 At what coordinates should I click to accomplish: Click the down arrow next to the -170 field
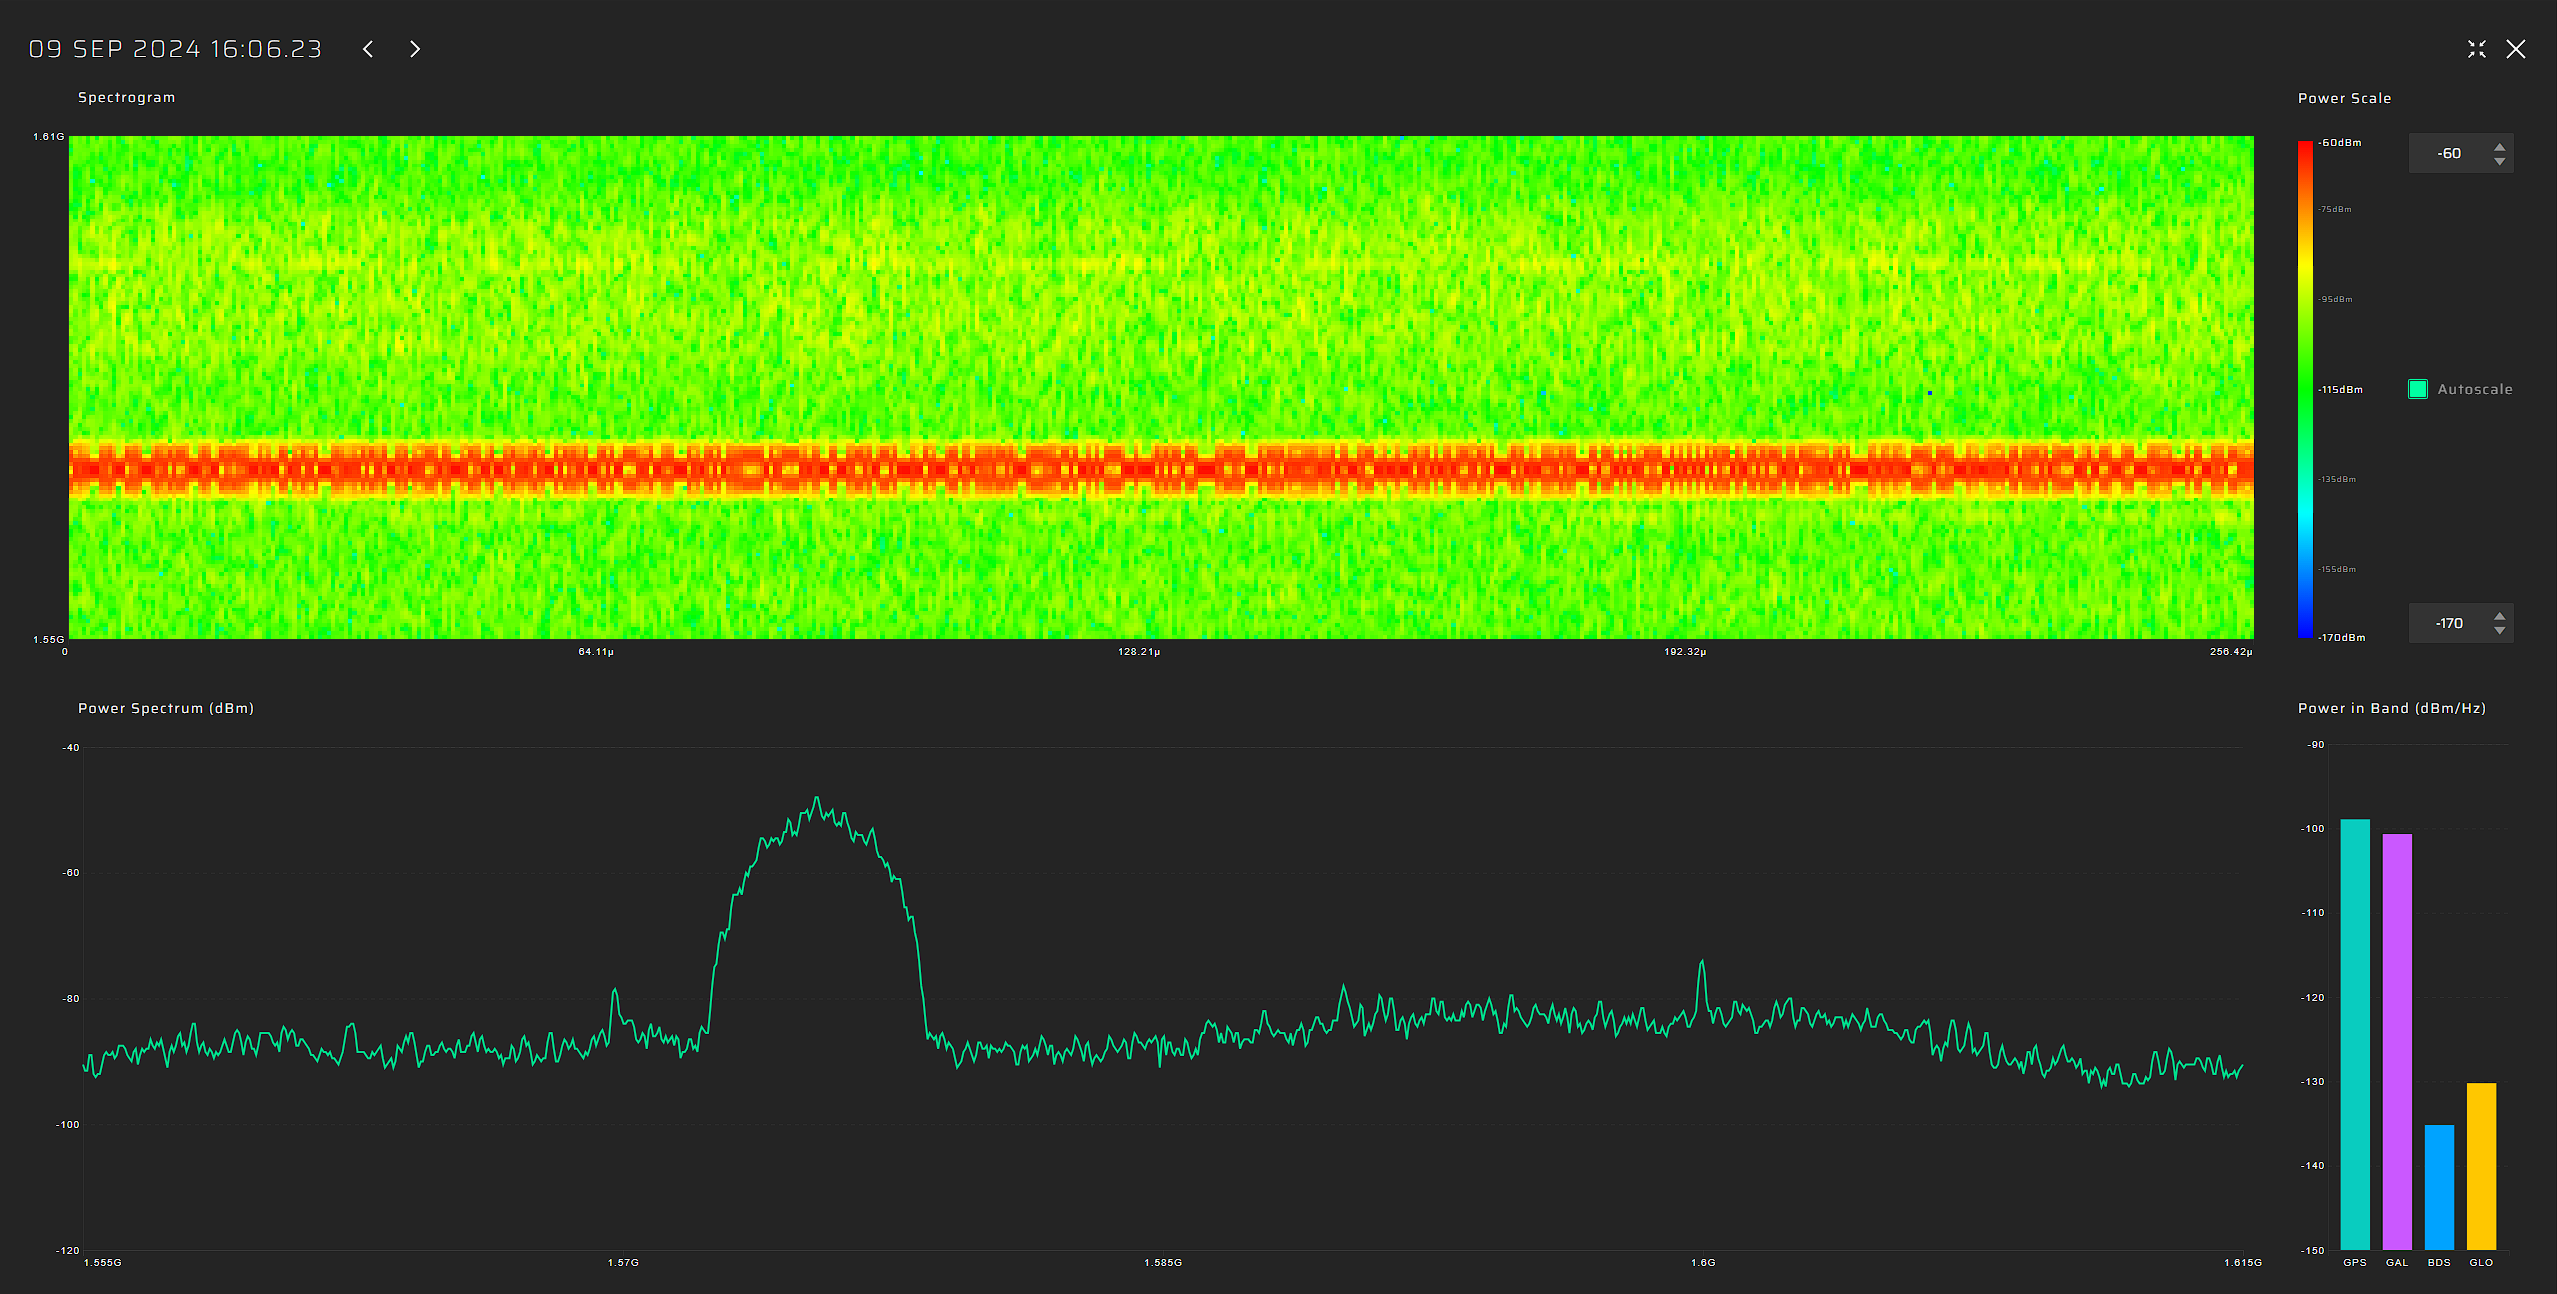point(2499,630)
